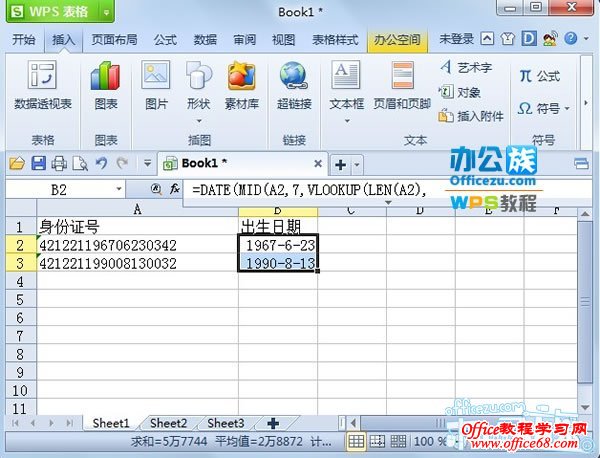This screenshot has width=600, height=458.
Task: Click the vertical scrollbar thumb
Action: tap(585, 302)
